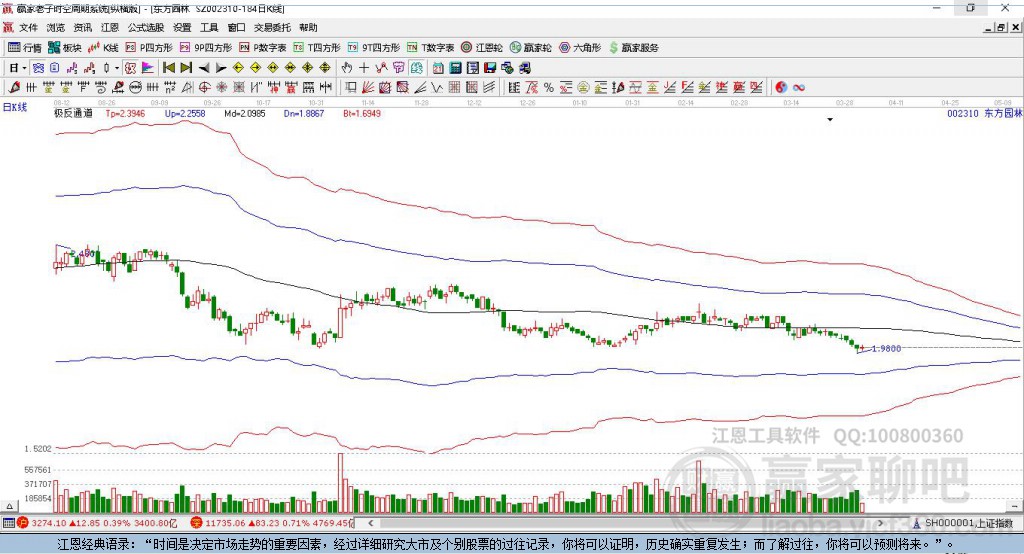The width and height of the screenshot is (1024, 554).
Task: Expand the candlestick style dropdown arrow
Action: pyautogui.click(x=116, y=68)
